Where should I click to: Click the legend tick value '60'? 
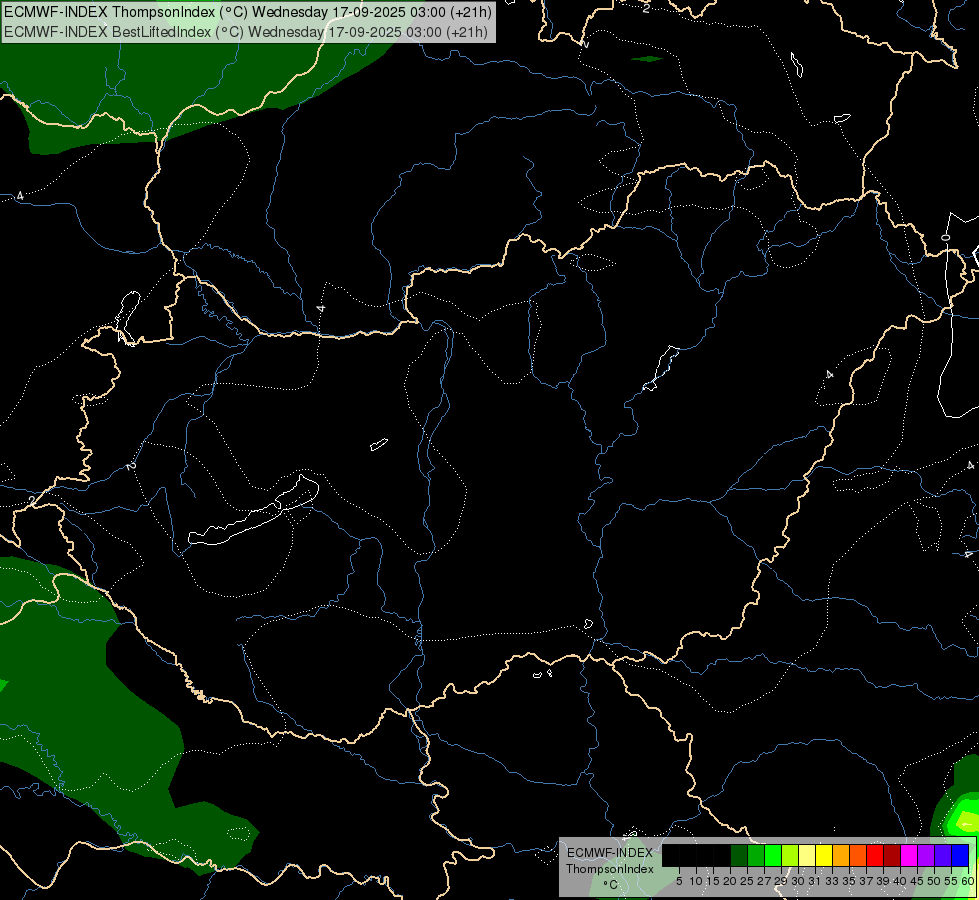[x=967, y=881]
